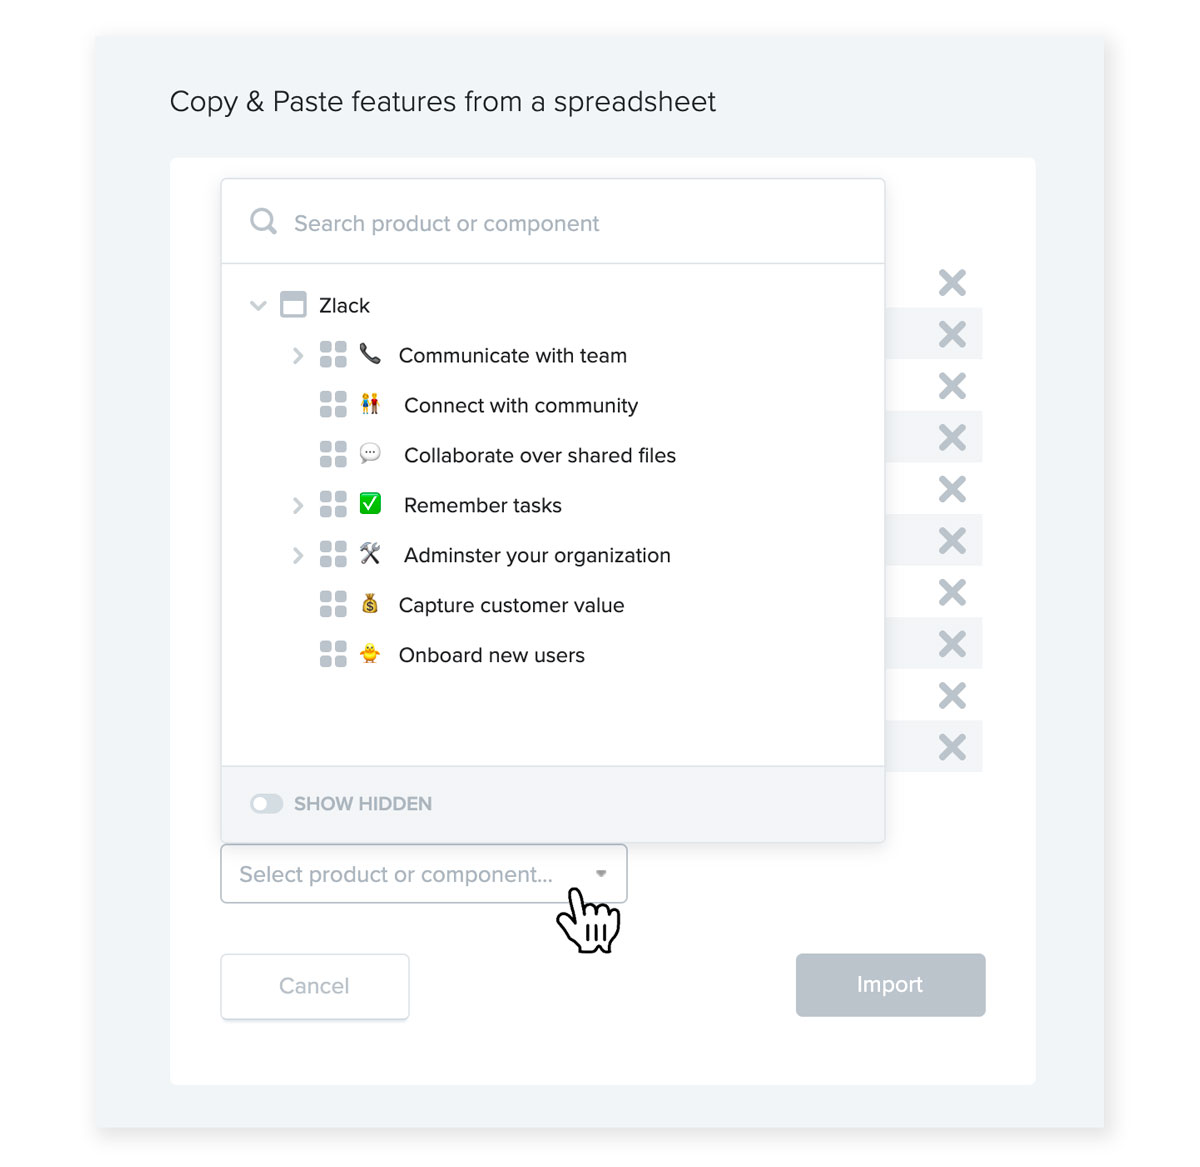Viewport: 1200px width, 1167px height.
Task: Open the Select product or component dropdown
Action: tap(424, 874)
